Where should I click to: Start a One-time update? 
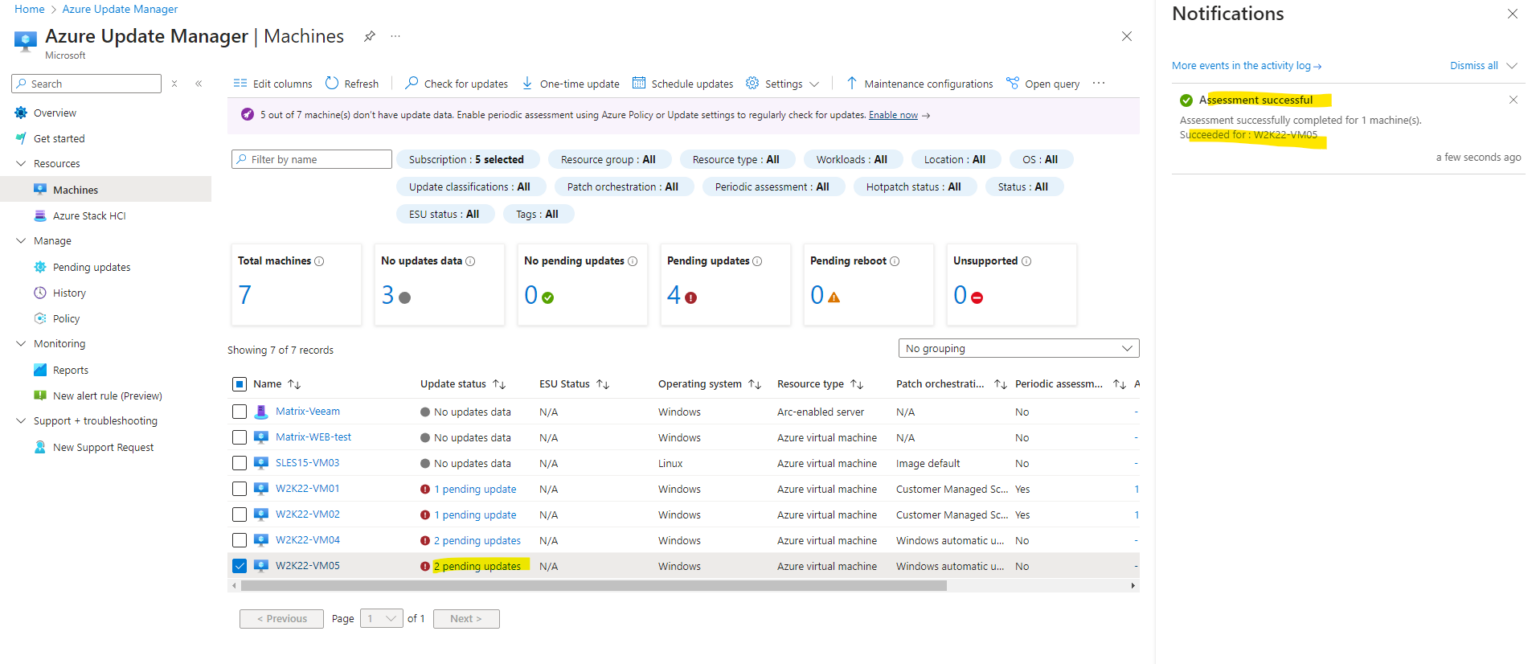[571, 83]
